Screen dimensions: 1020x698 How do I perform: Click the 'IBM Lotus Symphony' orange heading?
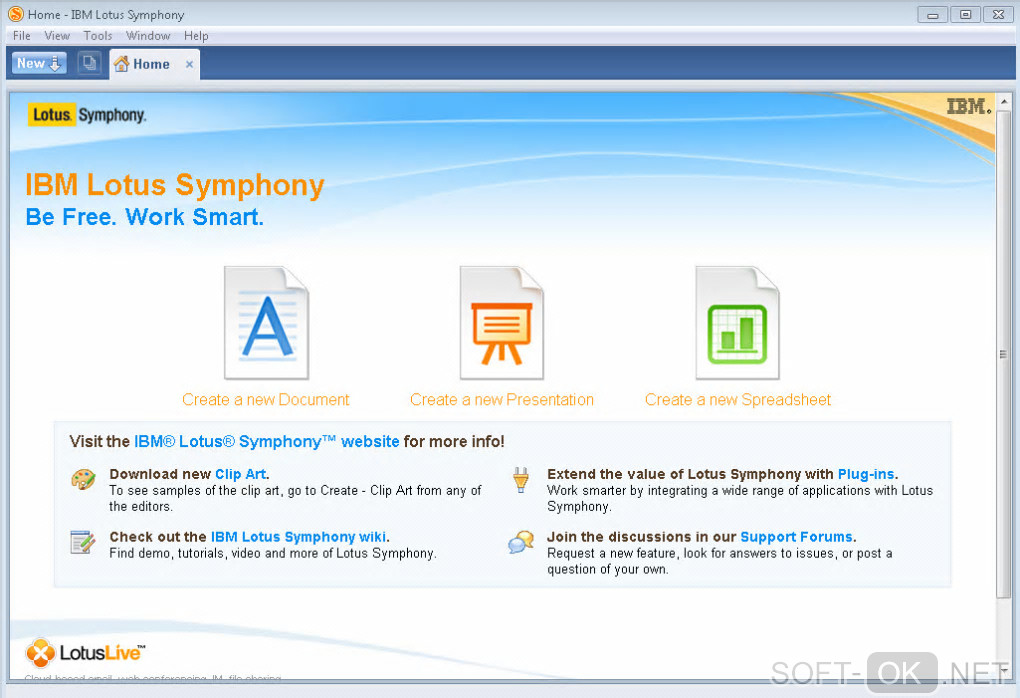click(x=175, y=185)
